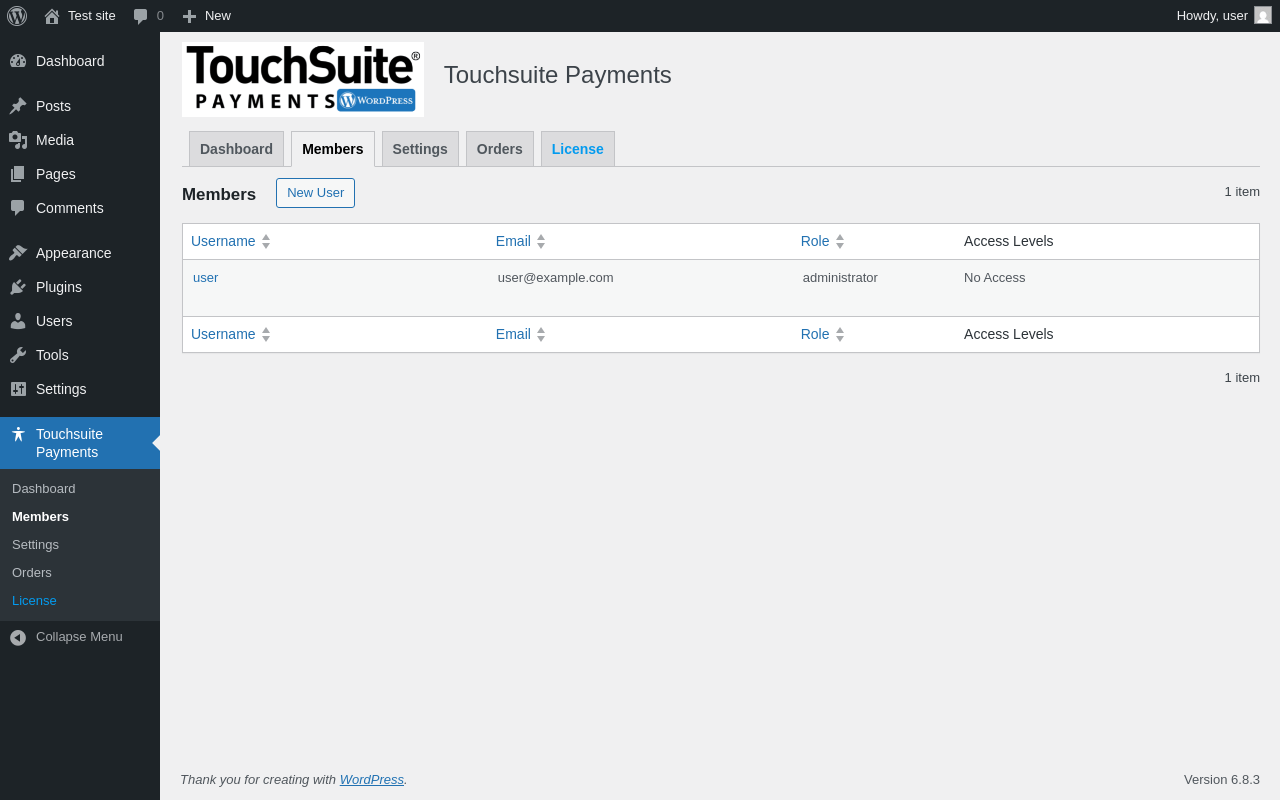The width and height of the screenshot is (1280, 800).
Task: Click the Username link in table footer
Action: [x=223, y=334]
